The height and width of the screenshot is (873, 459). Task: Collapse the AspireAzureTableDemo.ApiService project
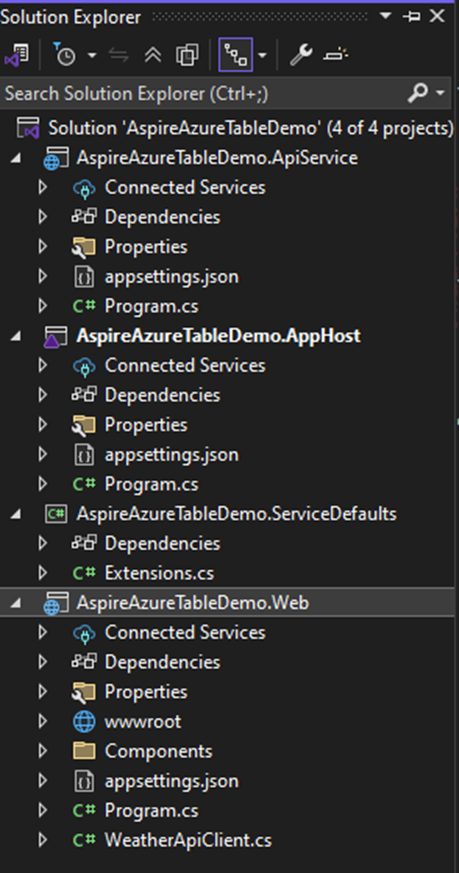[16, 158]
